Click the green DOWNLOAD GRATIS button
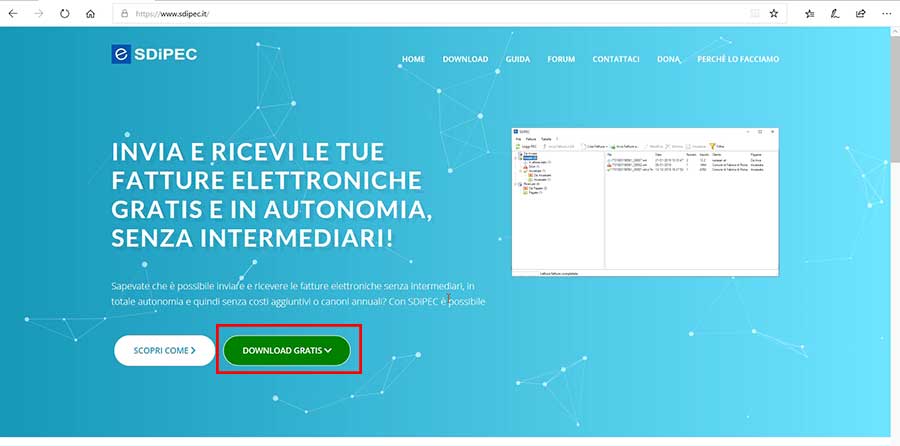The image size is (900, 446). click(x=287, y=350)
